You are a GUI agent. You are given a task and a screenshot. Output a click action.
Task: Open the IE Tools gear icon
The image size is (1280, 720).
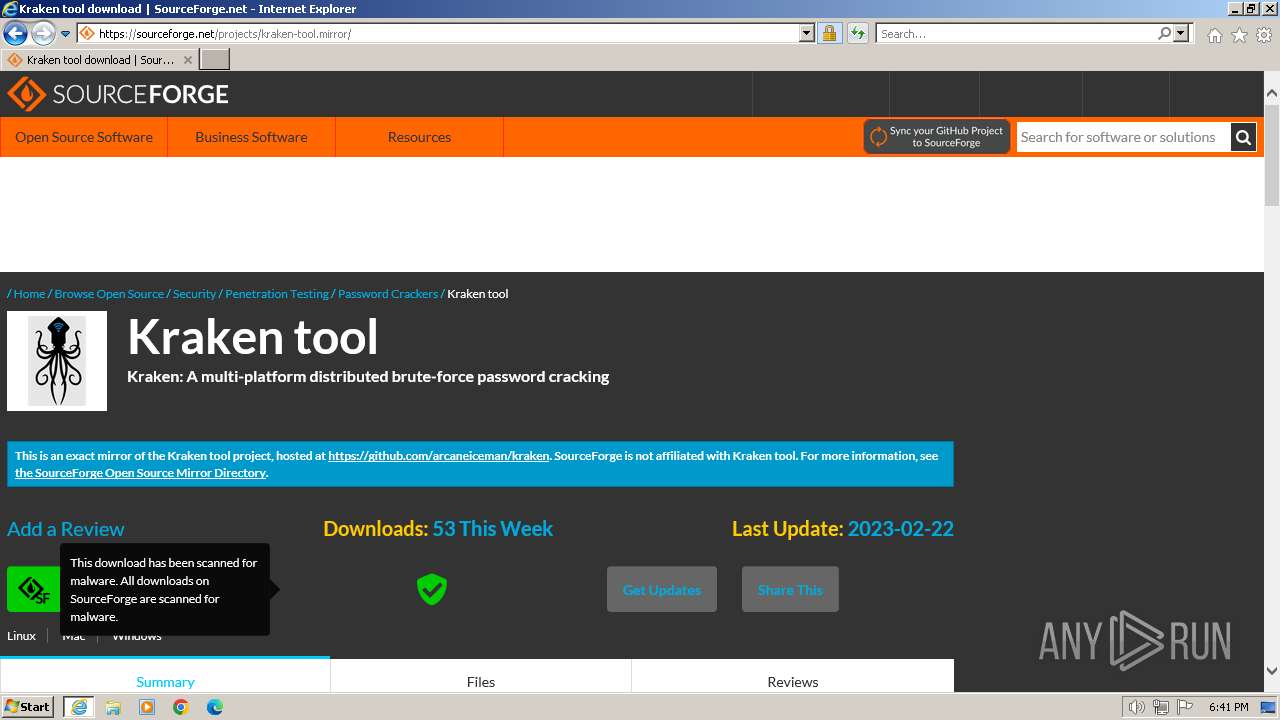coord(1264,35)
